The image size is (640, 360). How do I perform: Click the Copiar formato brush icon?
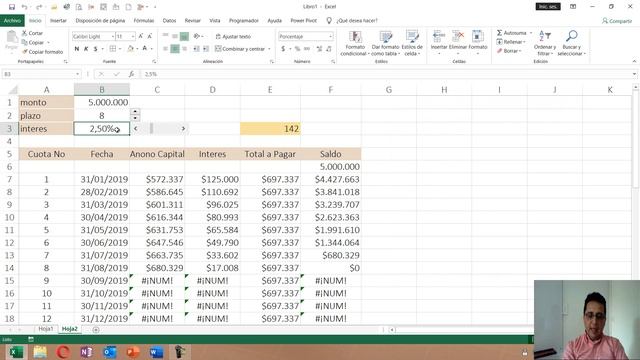(x=24, y=52)
